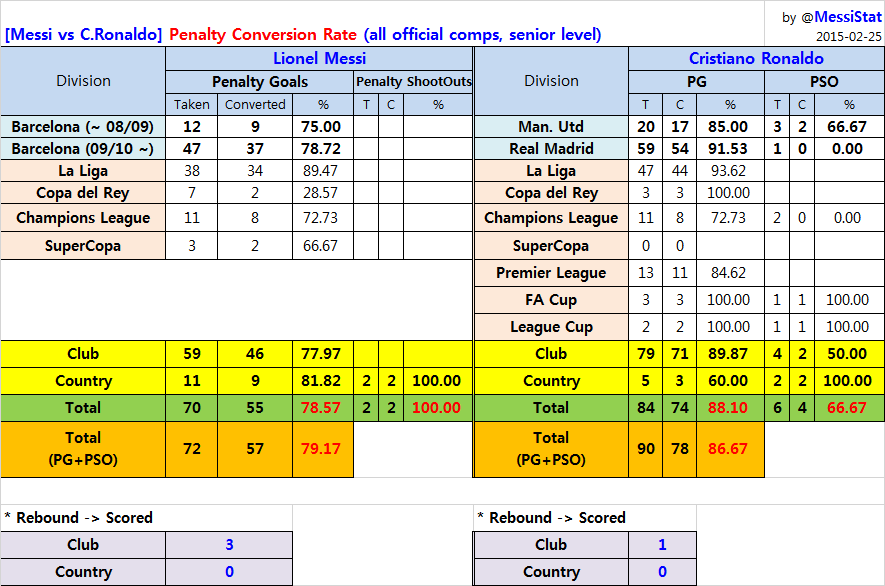Click Messi's Club rebound value '3'

229,545
